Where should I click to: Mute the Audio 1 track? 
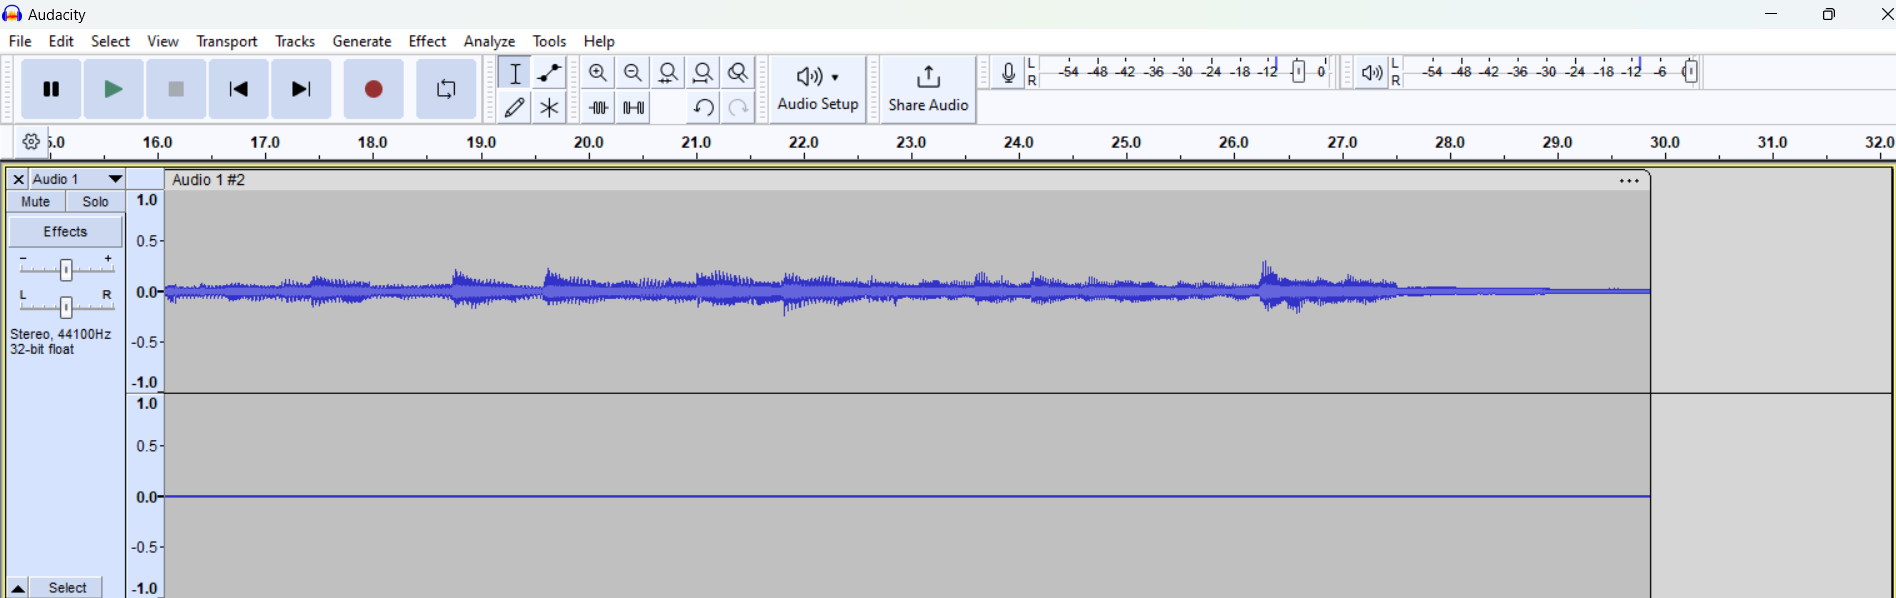pos(36,202)
